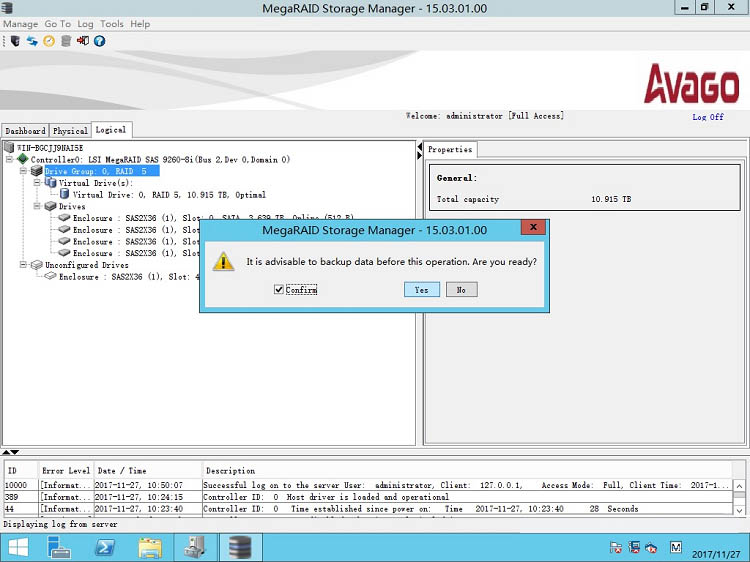The width and height of the screenshot is (750, 562).
Task: Click the WIN-BGCJJ9NAI5E server node icon
Action: pyautogui.click(x=9, y=147)
